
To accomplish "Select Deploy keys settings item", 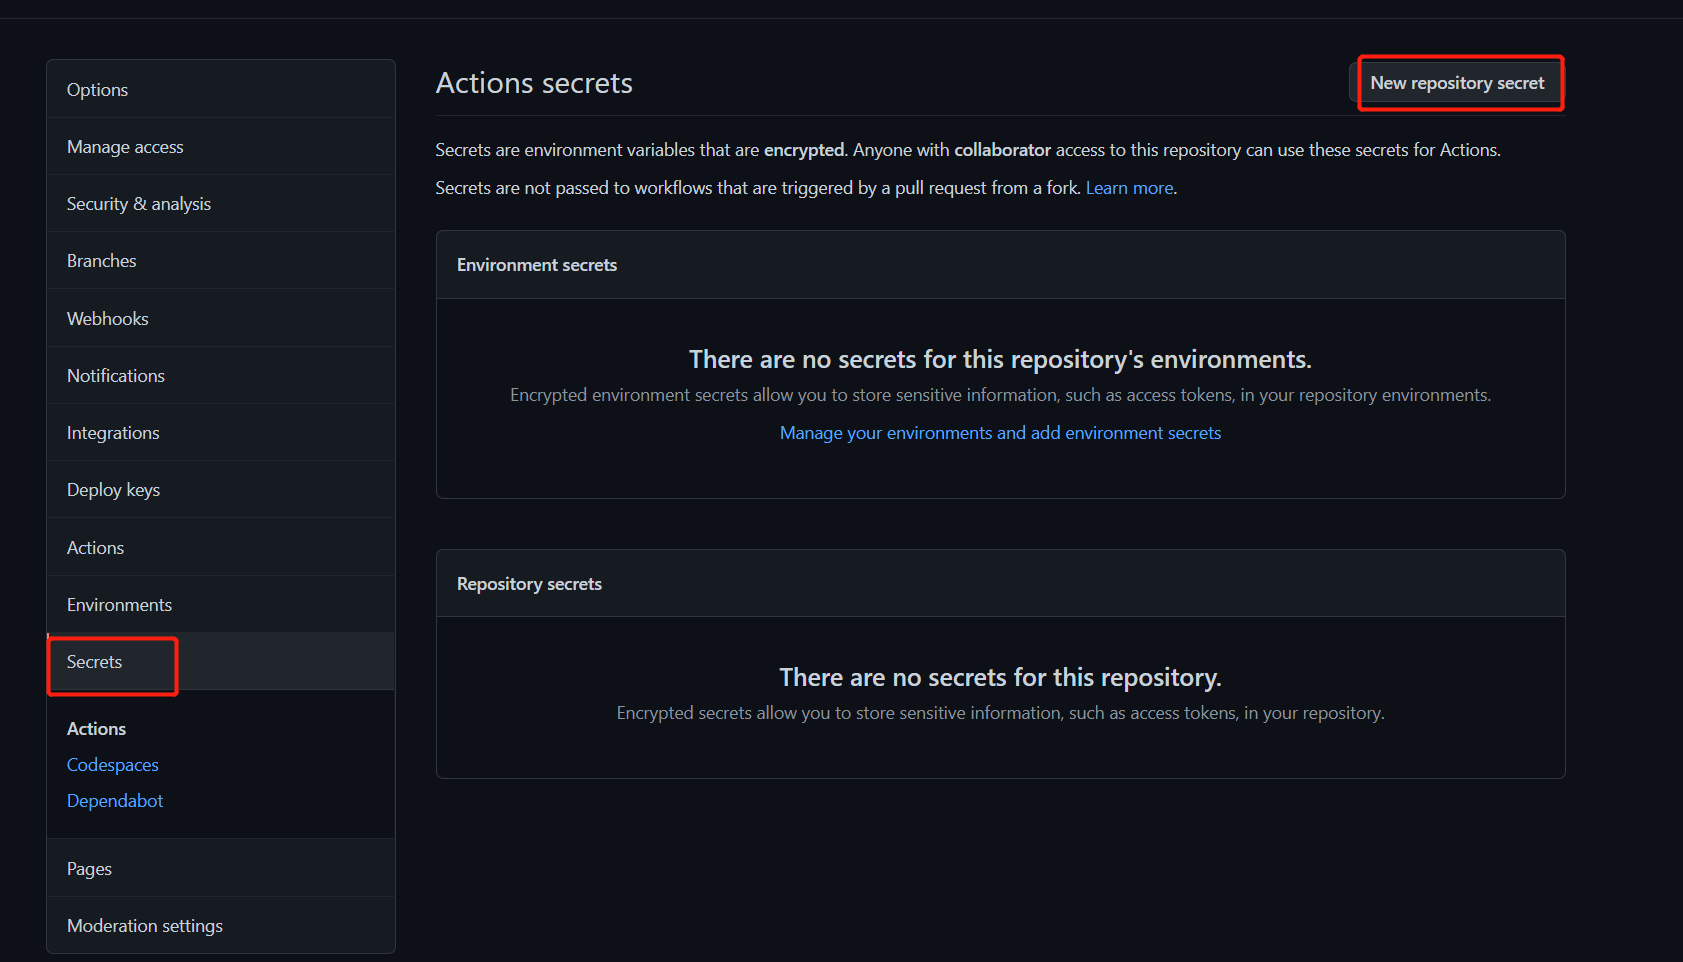I will click(113, 490).
